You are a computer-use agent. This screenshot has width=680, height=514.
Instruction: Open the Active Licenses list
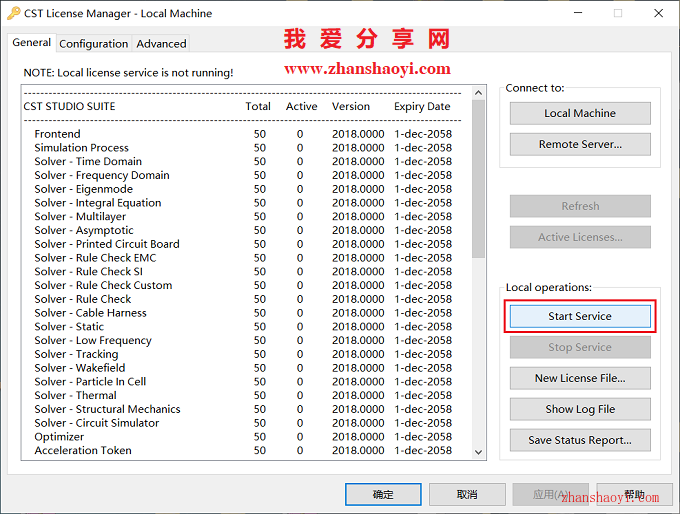580,237
